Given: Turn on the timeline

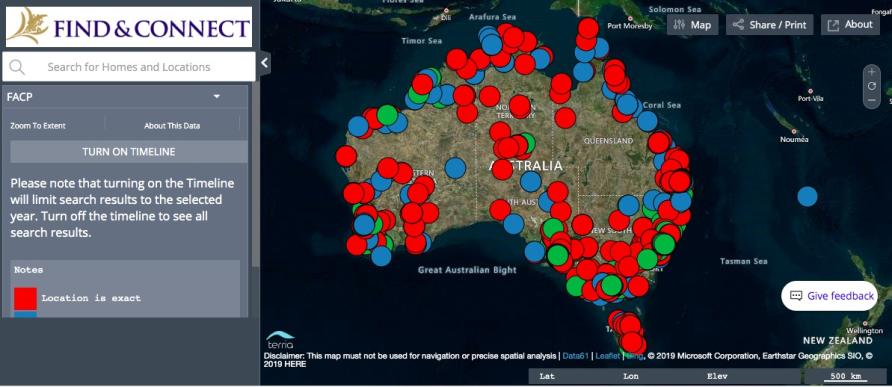Looking at the screenshot, I should coord(129,152).
